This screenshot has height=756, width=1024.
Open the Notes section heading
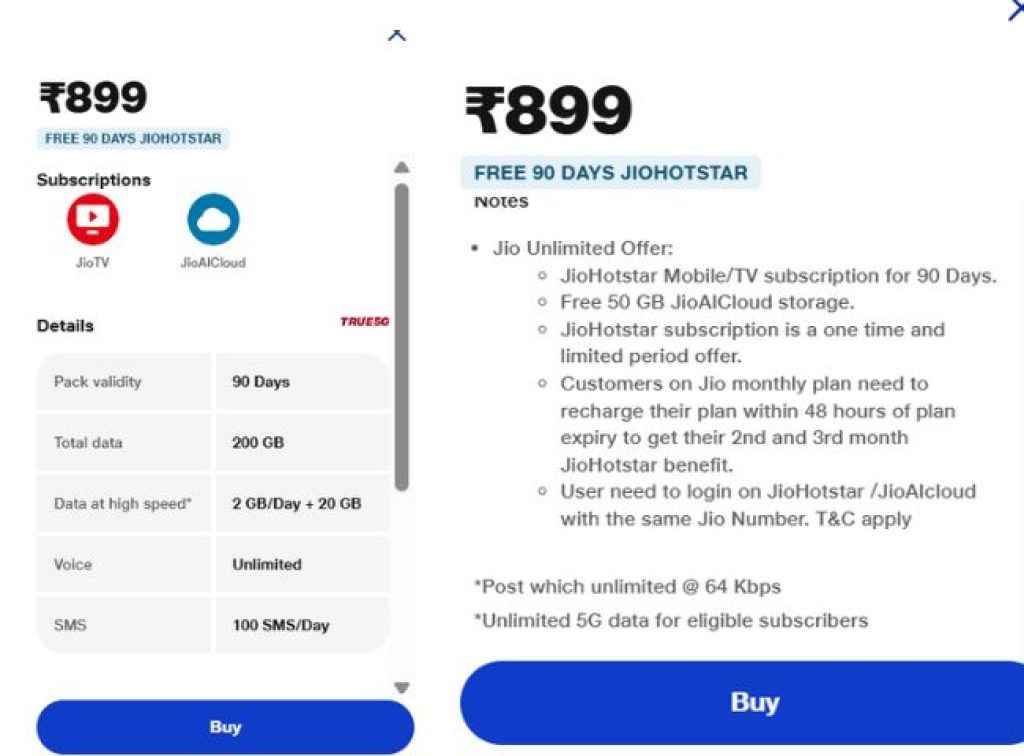(499, 200)
